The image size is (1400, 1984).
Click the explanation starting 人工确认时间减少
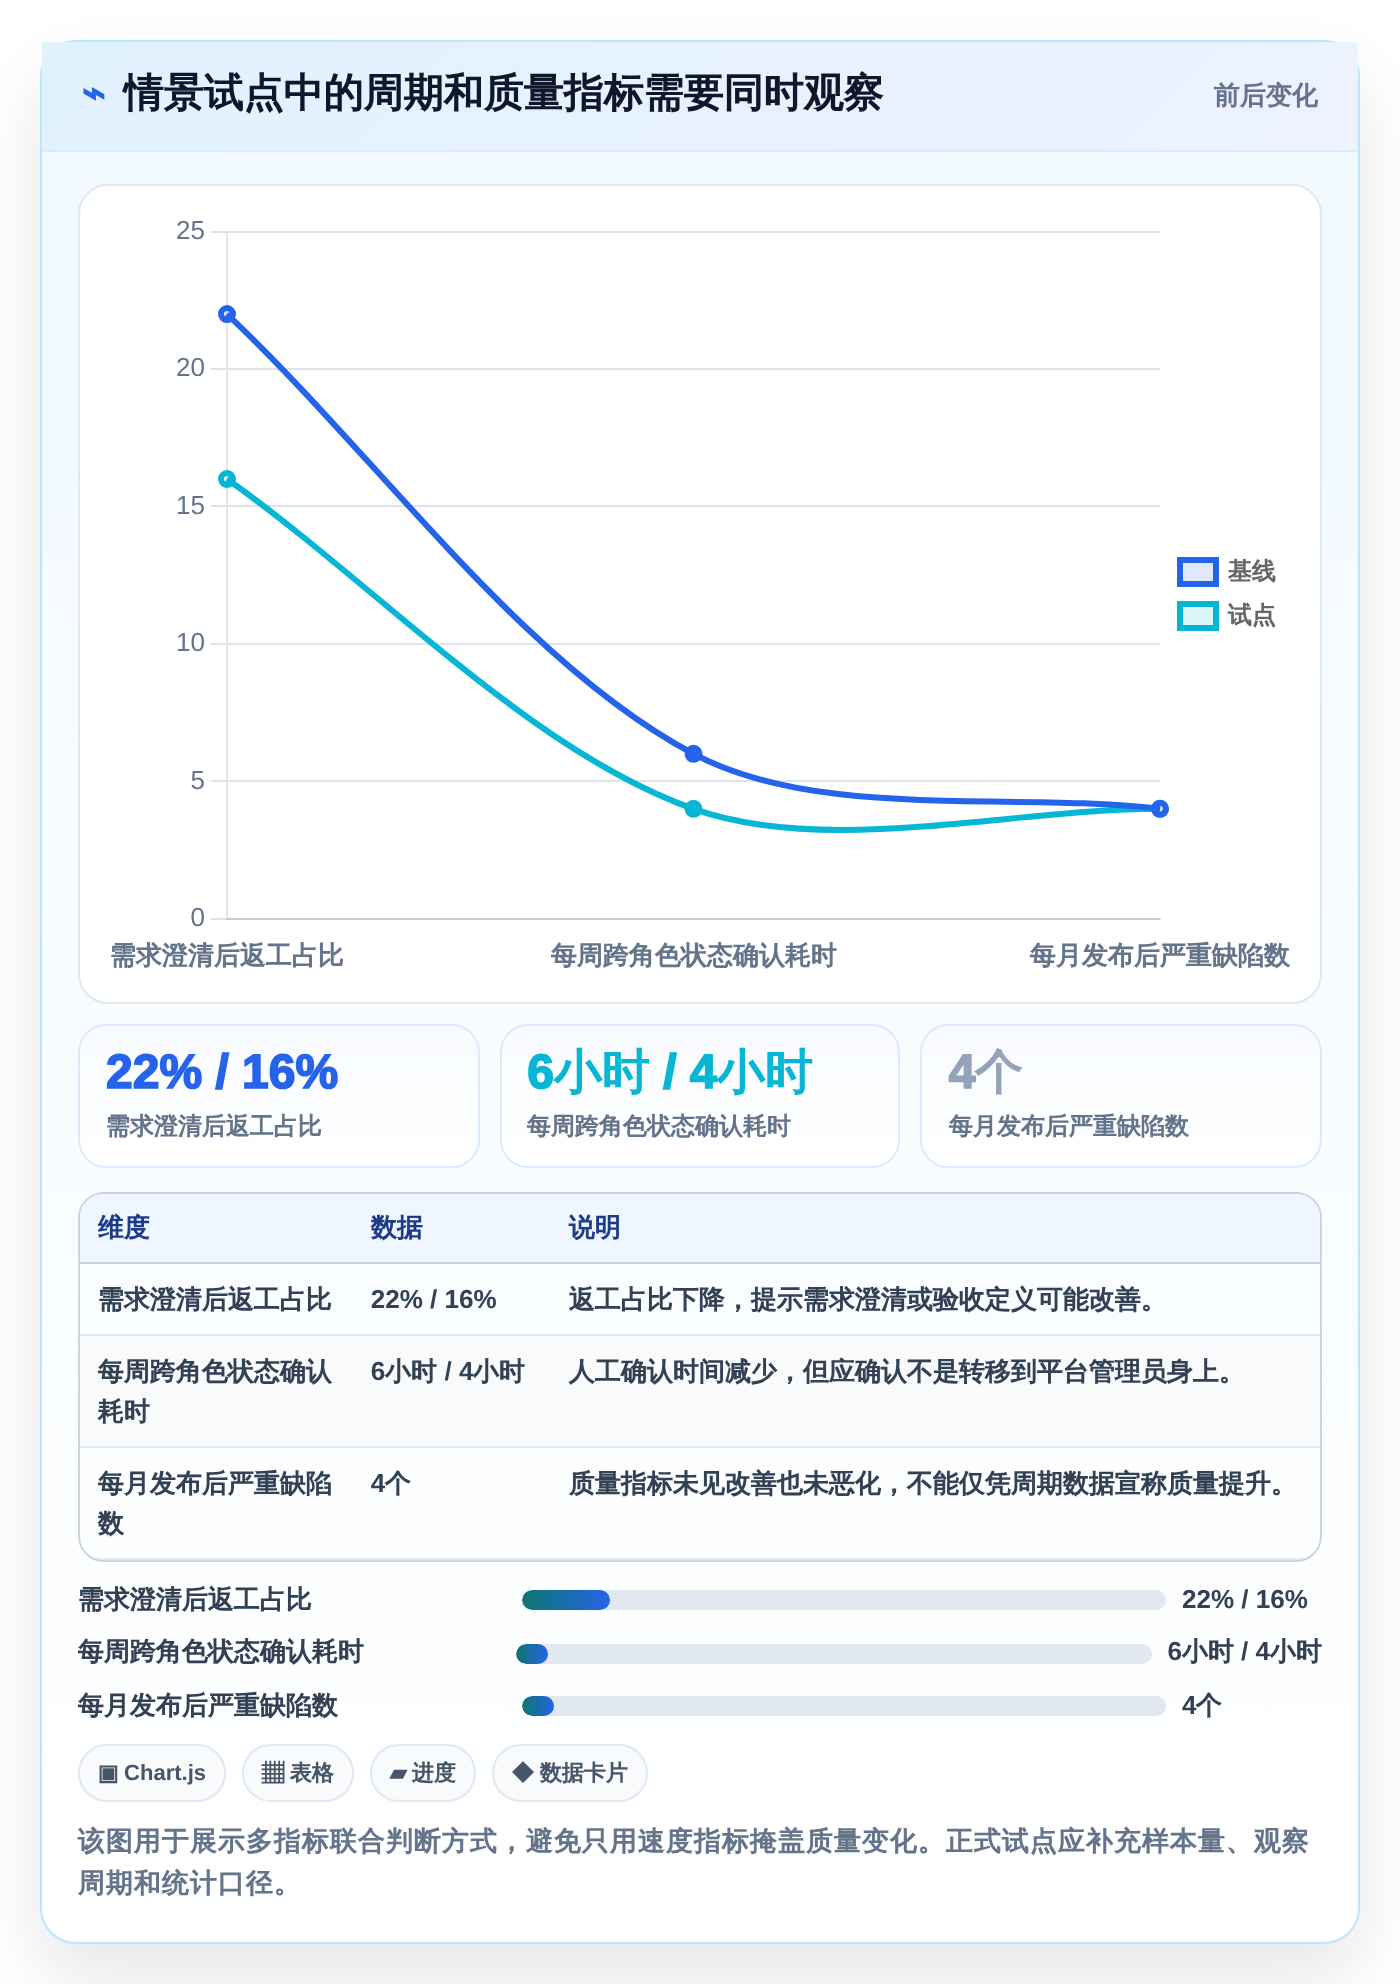(903, 1372)
